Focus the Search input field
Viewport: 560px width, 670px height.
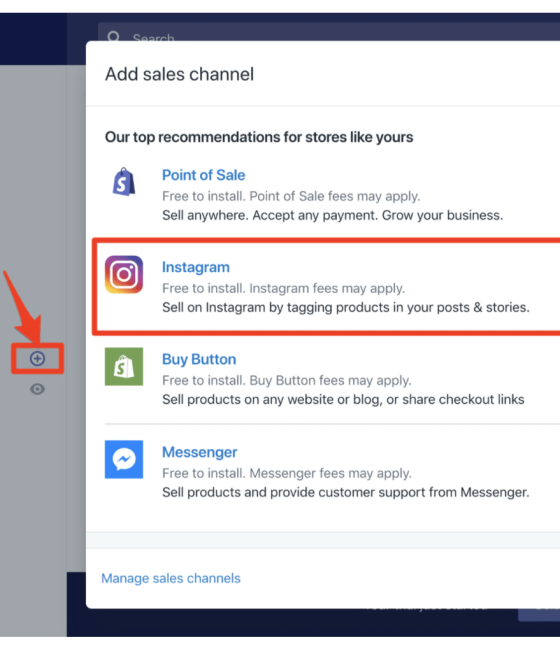pos(329,32)
